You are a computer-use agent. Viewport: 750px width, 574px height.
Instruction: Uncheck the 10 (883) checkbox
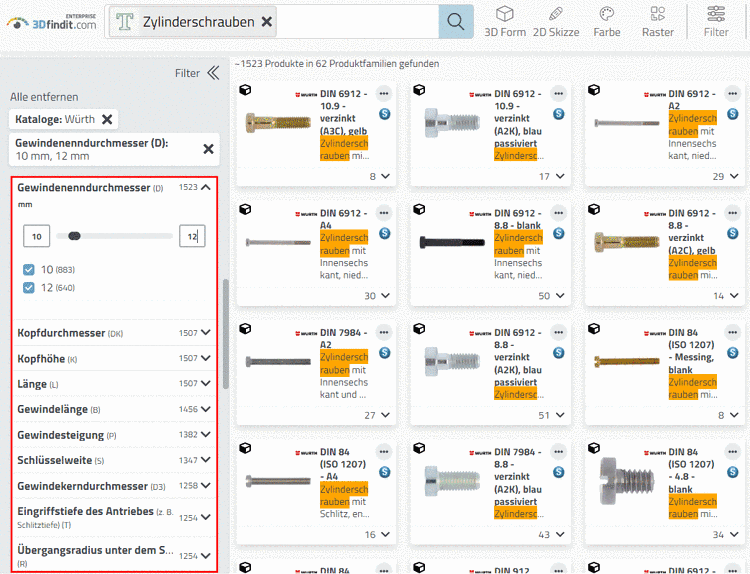(x=29, y=270)
